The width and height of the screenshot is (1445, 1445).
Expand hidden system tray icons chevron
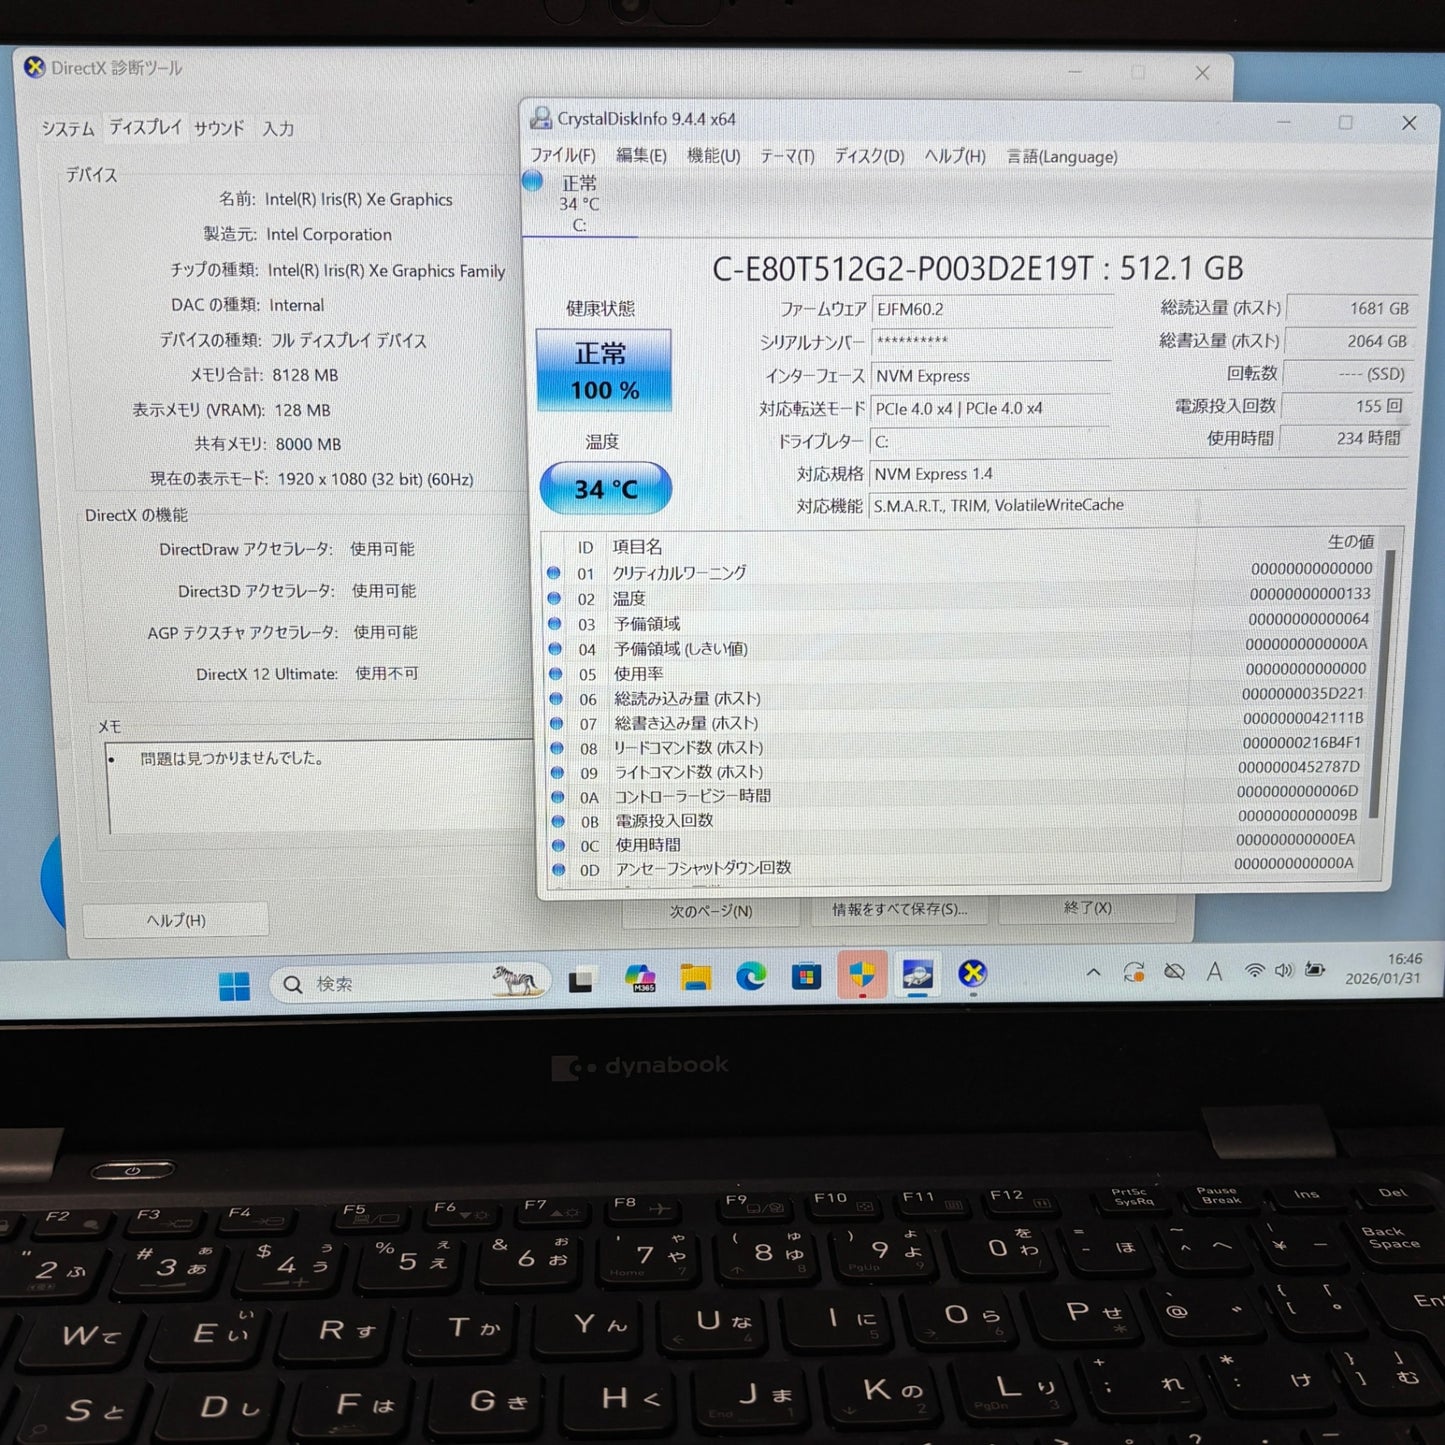point(1093,972)
